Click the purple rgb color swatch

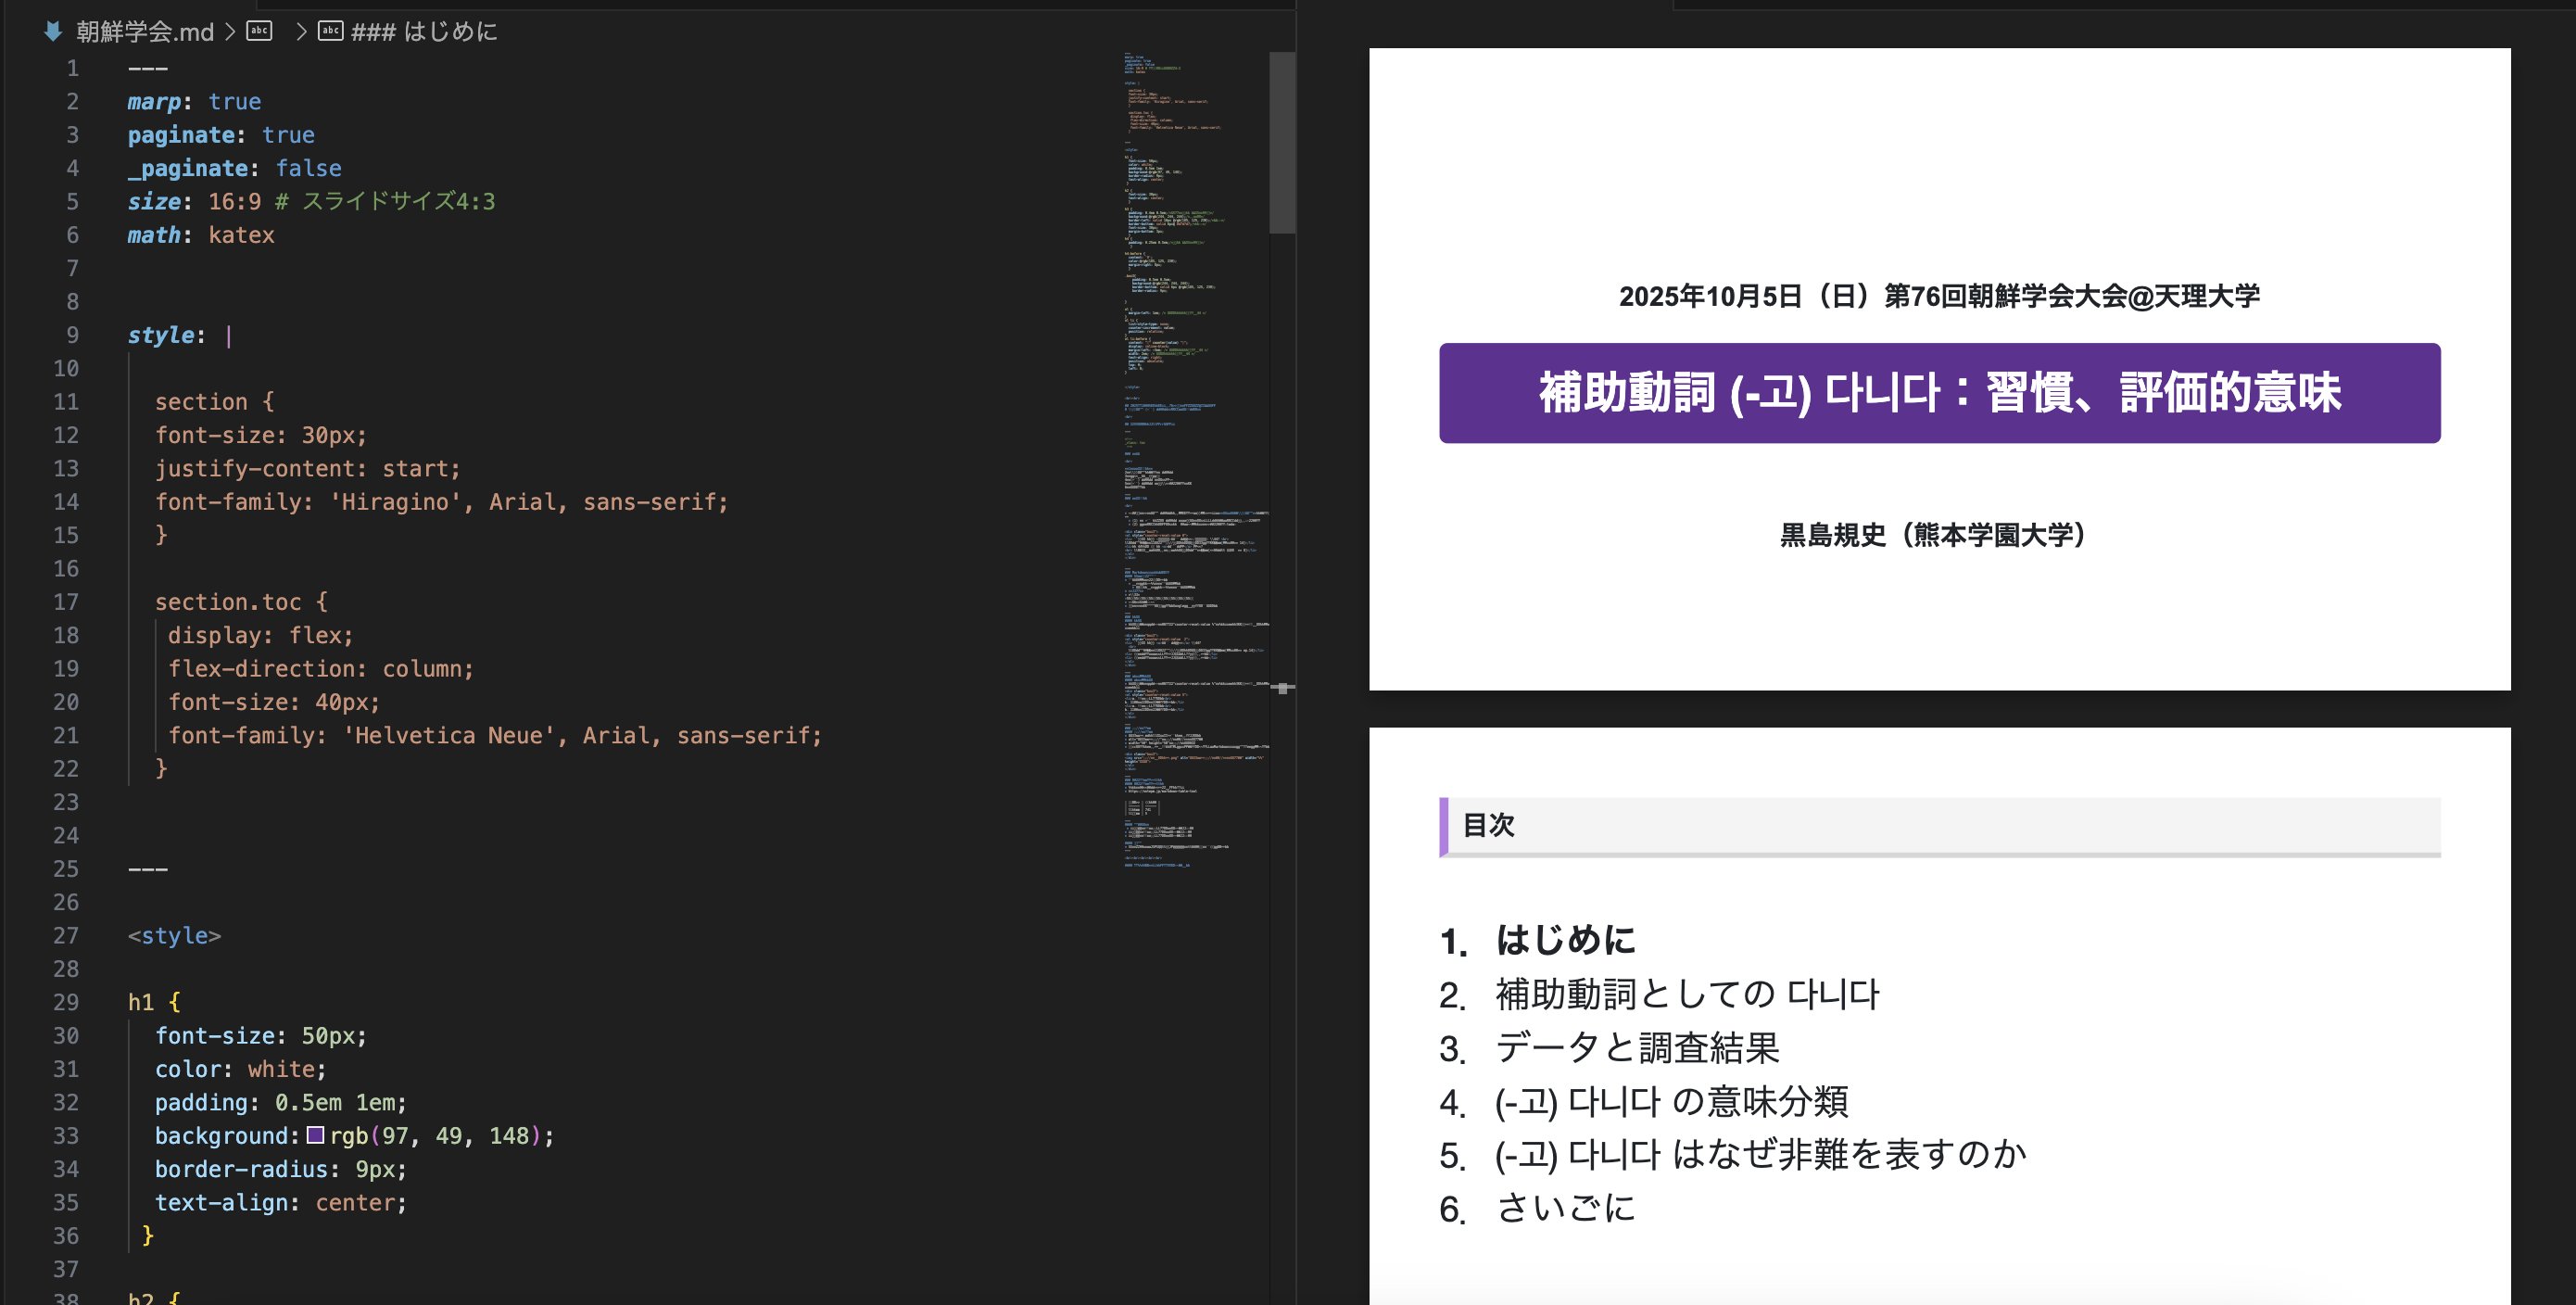coord(315,1135)
